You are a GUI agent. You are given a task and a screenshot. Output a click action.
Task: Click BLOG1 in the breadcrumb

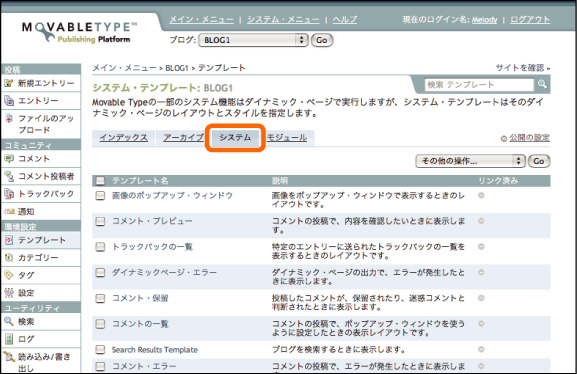click(x=177, y=68)
